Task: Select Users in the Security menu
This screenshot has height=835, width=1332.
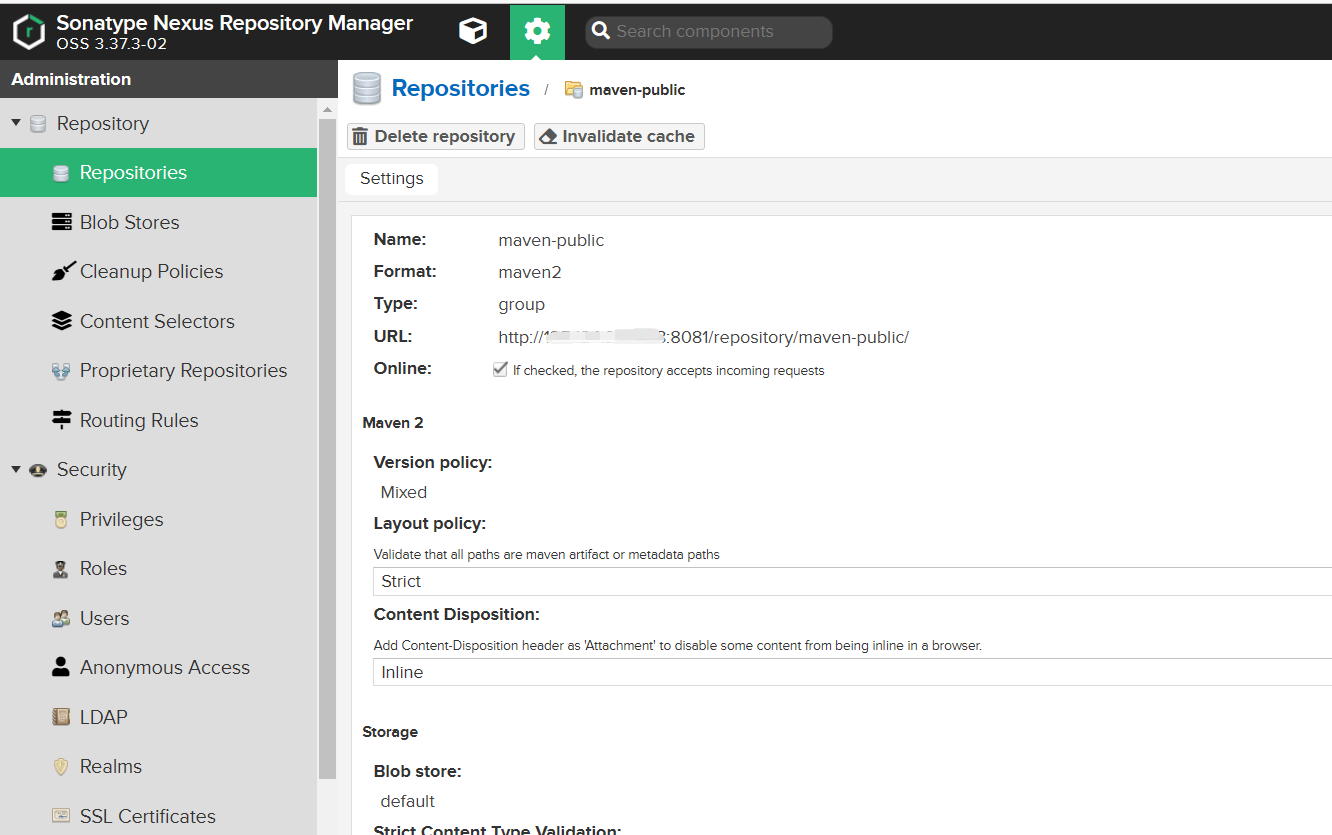Action: 63,617
